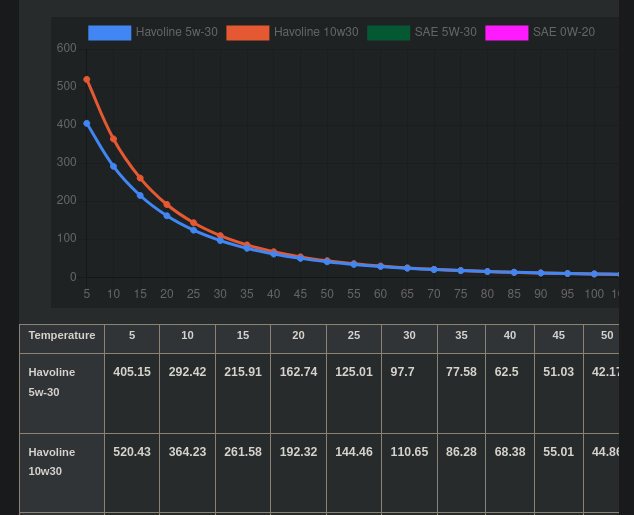634x515 pixels.
Task: Click the orange data point at temperature 15
Action: pos(140,178)
